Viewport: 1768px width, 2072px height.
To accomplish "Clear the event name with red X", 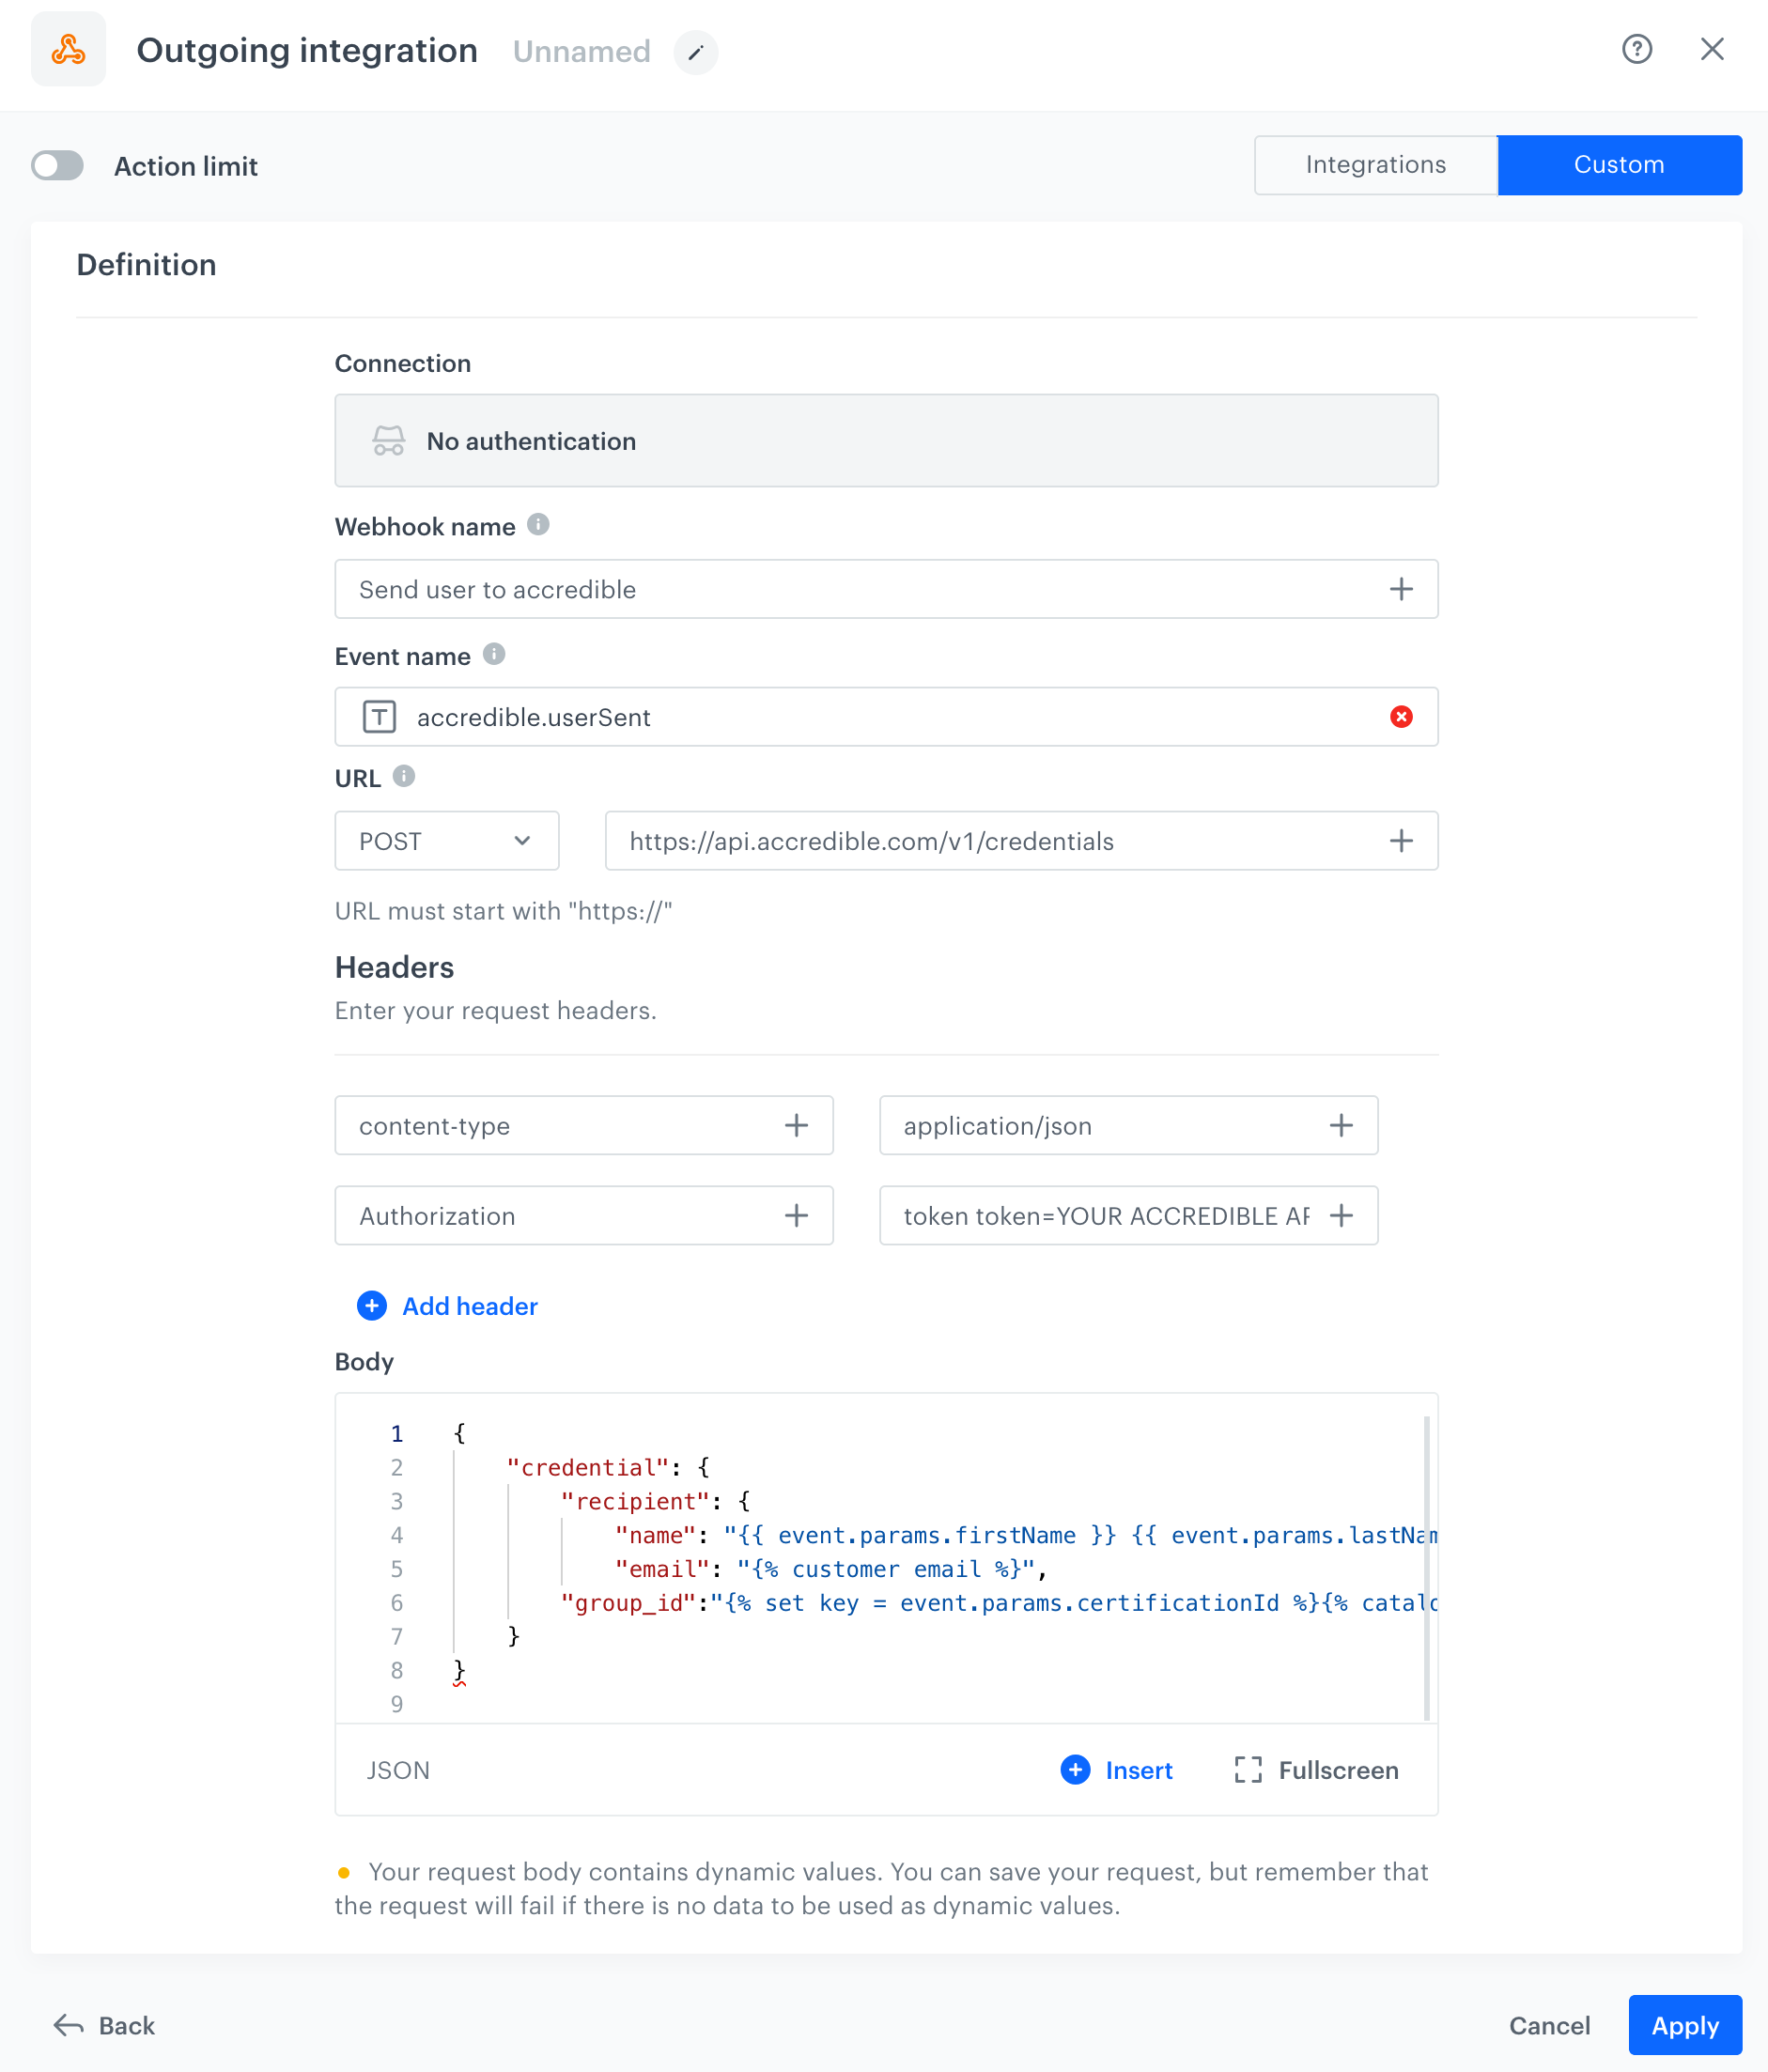I will (1400, 717).
